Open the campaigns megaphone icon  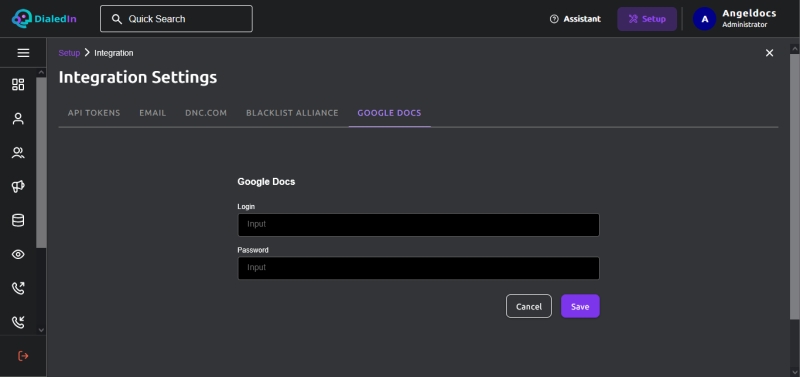click(x=18, y=187)
